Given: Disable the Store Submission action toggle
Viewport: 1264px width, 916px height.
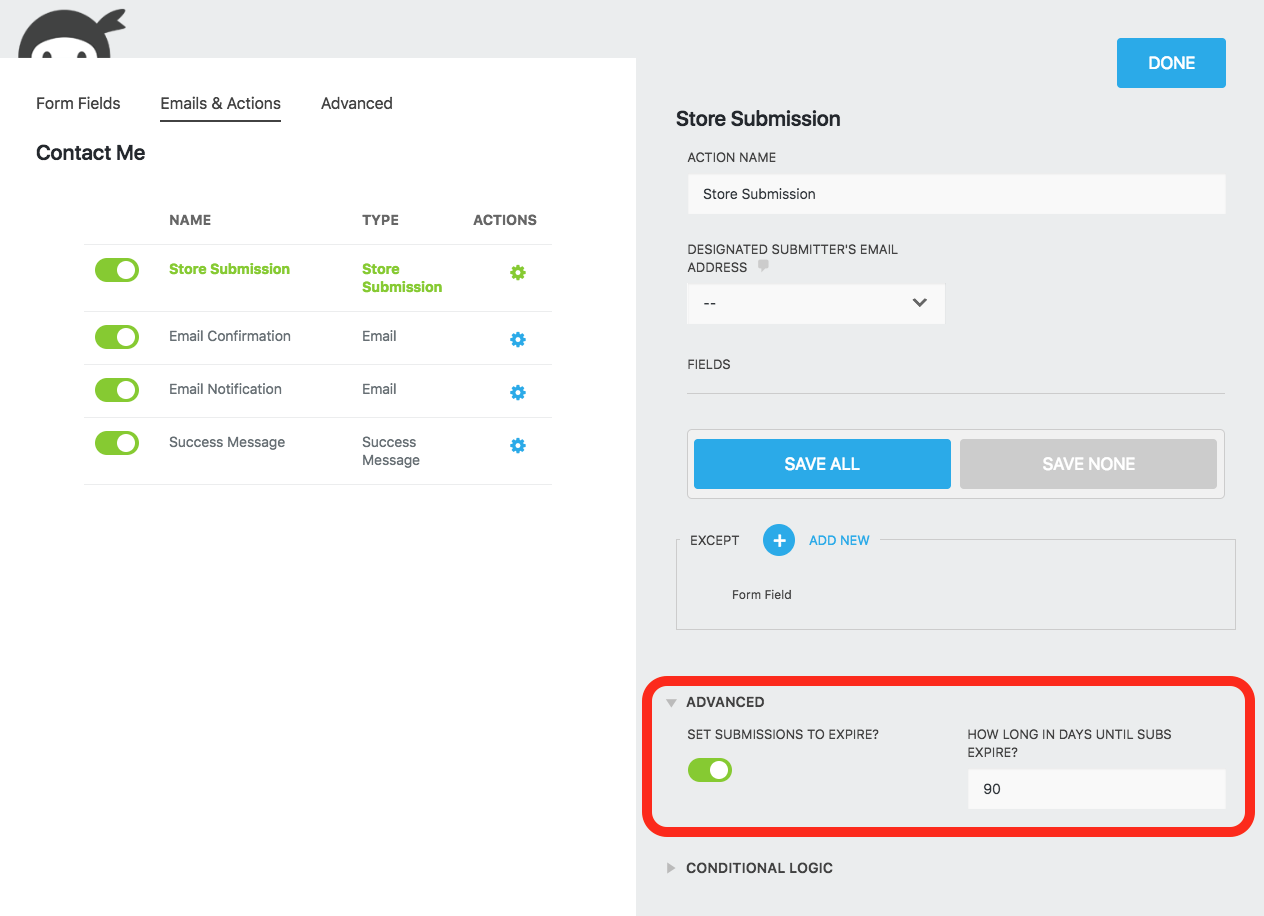Looking at the screenshot, I should [117, 270].
